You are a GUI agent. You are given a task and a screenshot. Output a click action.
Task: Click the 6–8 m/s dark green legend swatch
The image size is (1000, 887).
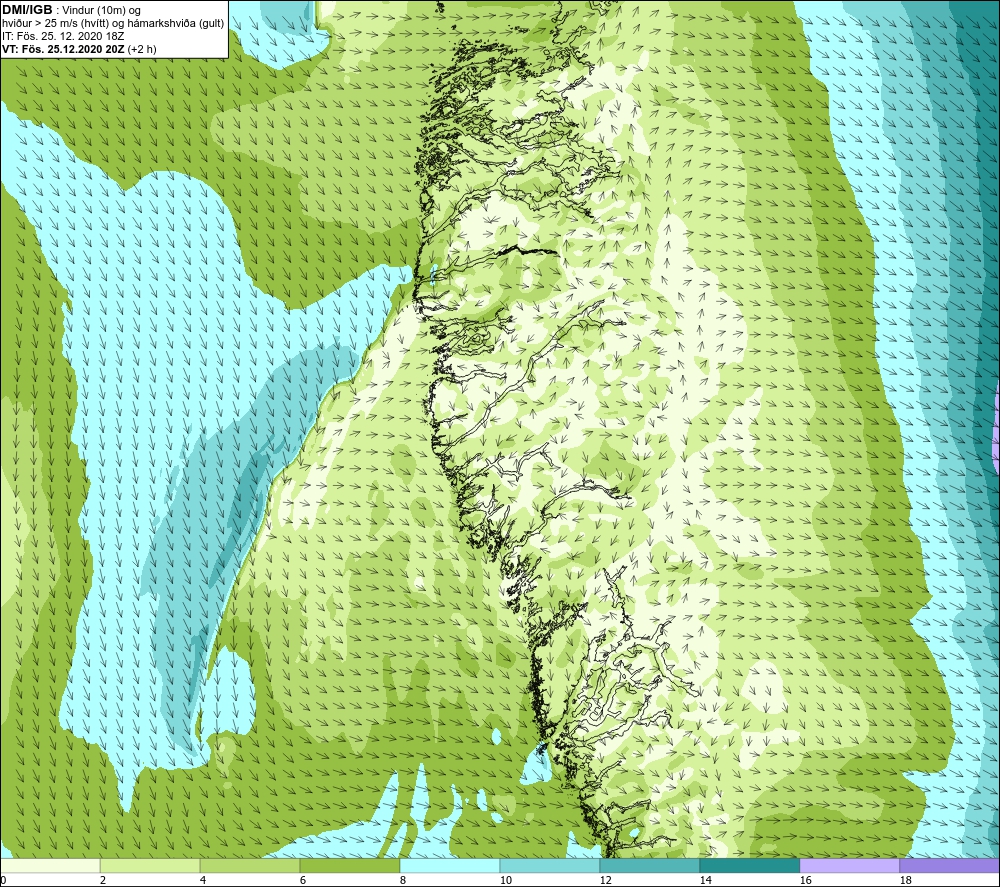click(x=349, y=865)
